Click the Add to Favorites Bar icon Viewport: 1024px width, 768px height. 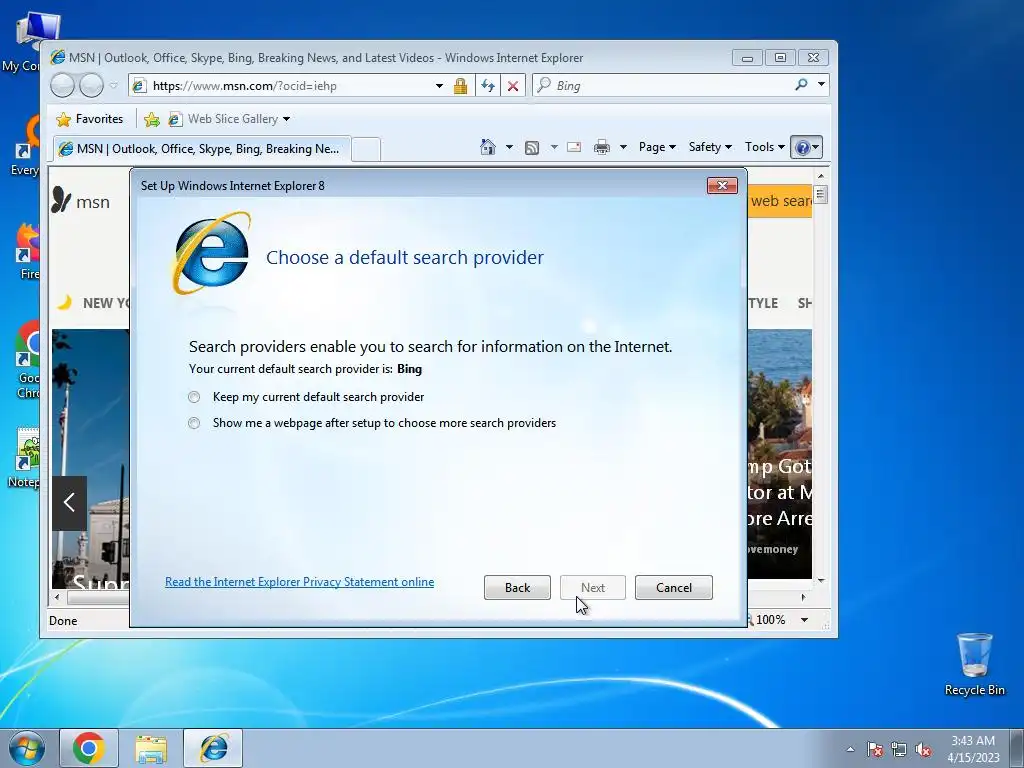point(152,119)
